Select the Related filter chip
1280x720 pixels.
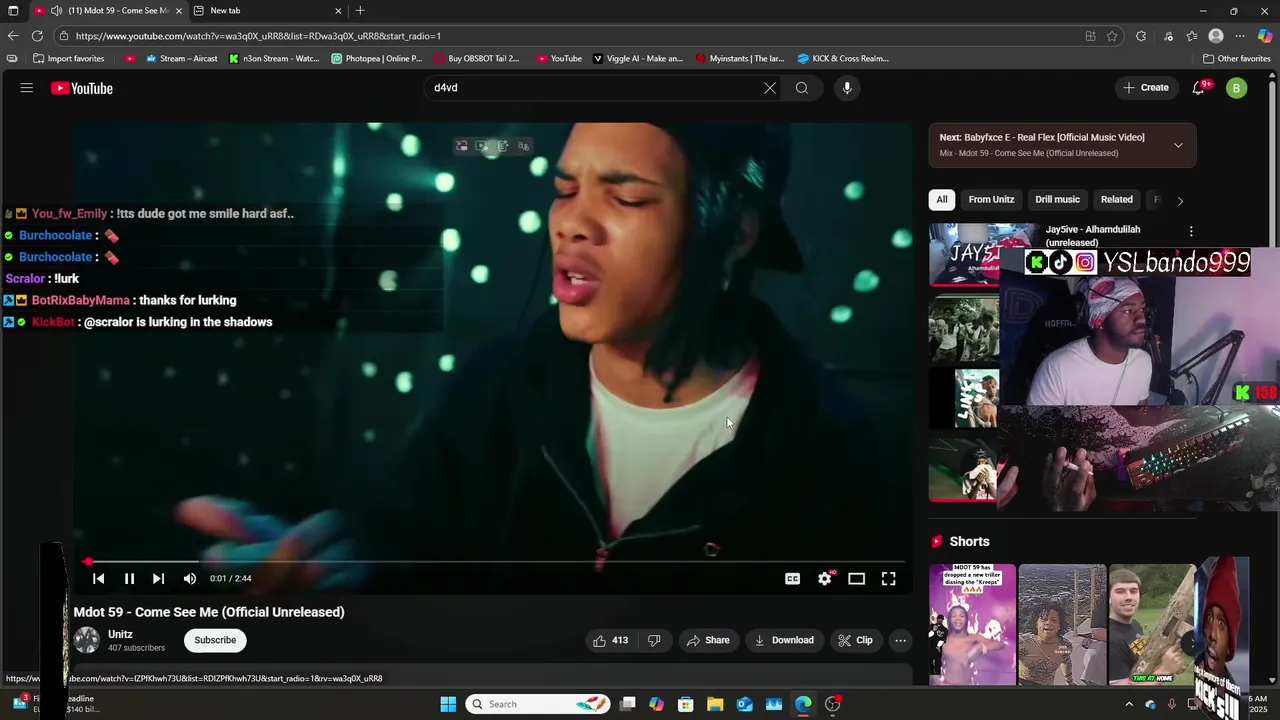coord(1117,199)
